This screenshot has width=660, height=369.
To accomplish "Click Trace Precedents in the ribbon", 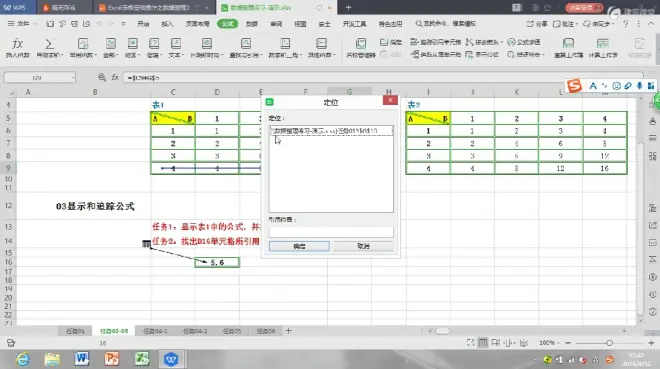I will 436,42.
